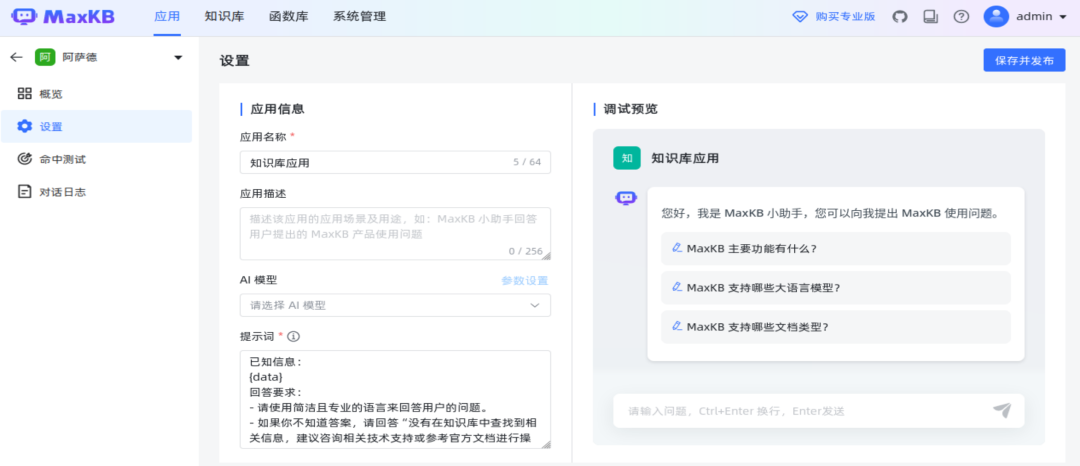Open the documentation book icon
Image resolution: width=1080 pixels, height=466 pixels.
tap(931, 17)
